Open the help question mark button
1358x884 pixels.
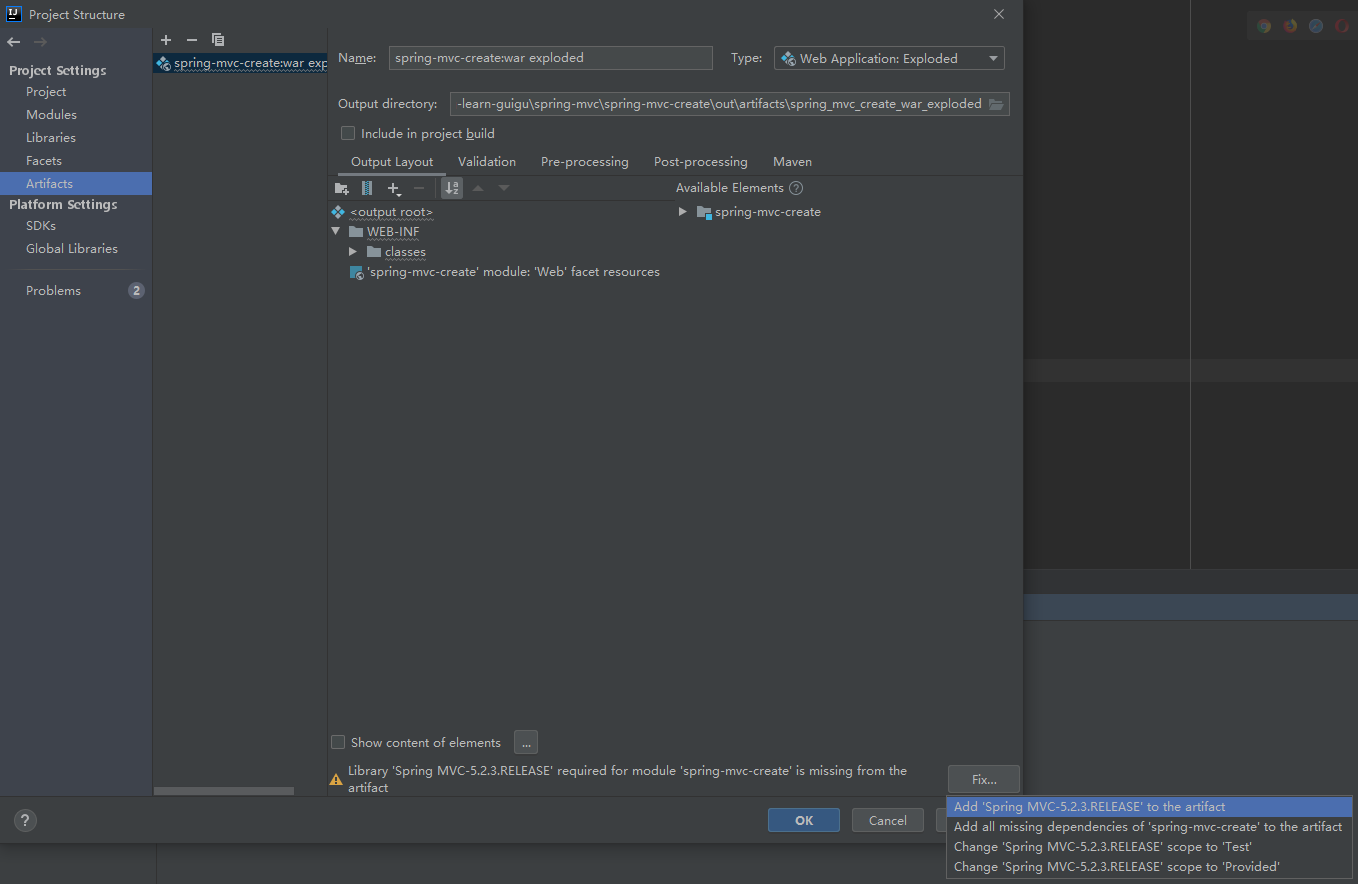(x=26, y=821)
